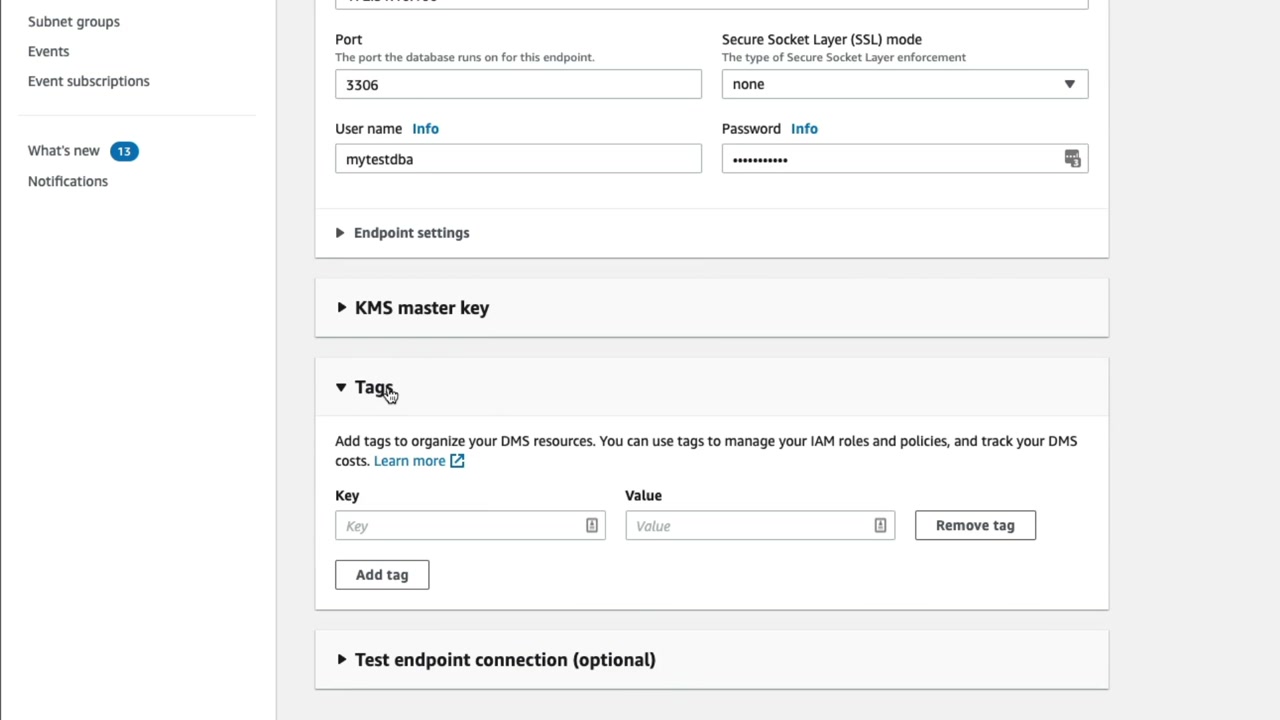1280x720 pixels.
Task: Open Event subscriptions in the sidebar
Action: pos(89,81)
